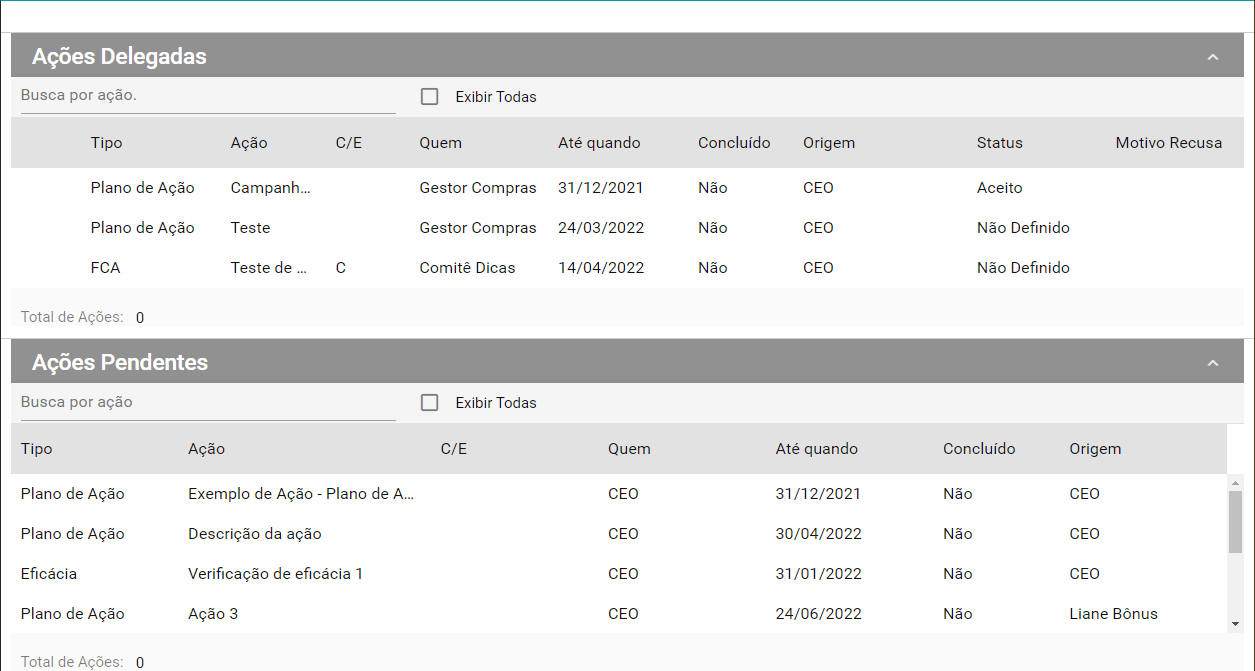Sort pending table by Concluído header

(x=979, y=449)
